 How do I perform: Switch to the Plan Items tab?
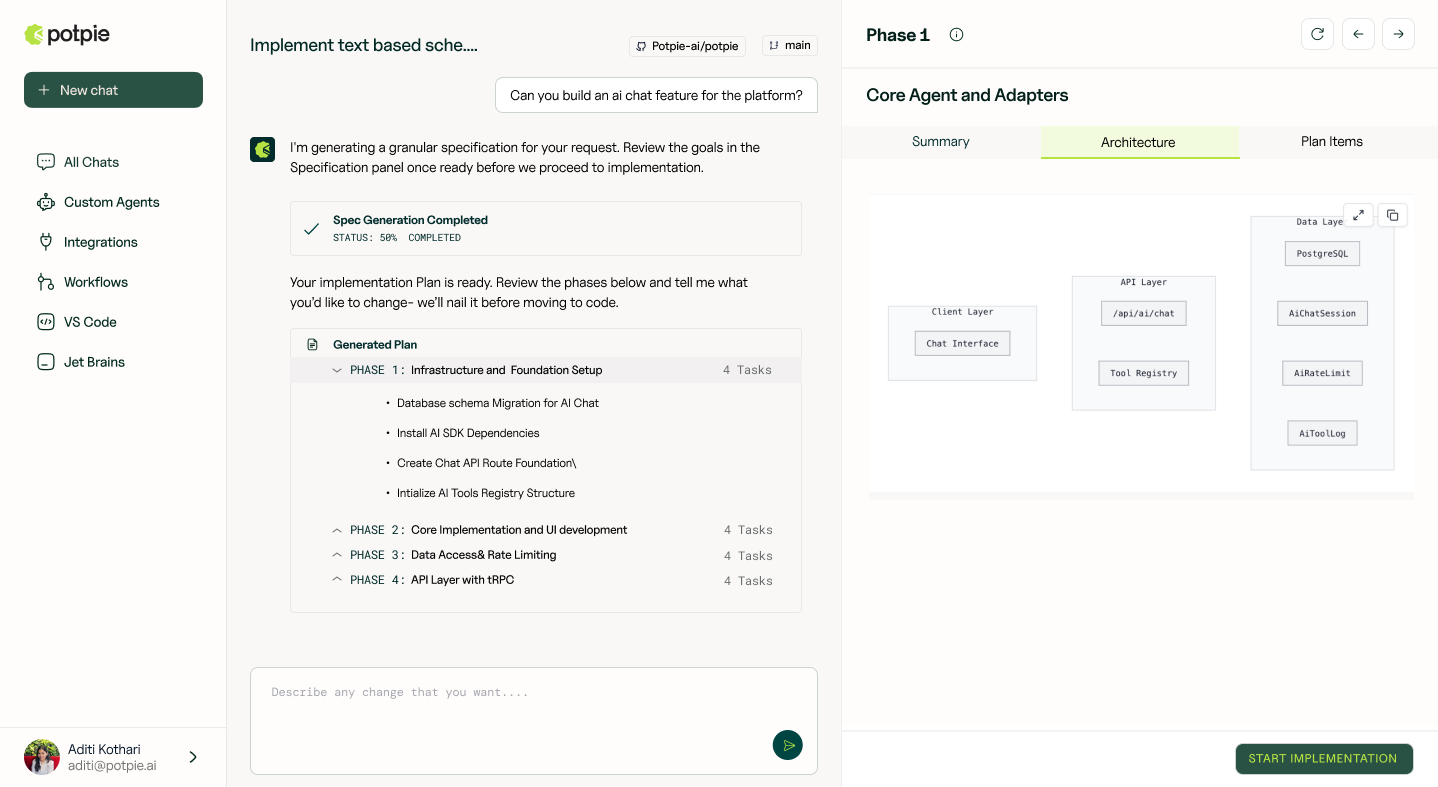(x=1332, y=142)
